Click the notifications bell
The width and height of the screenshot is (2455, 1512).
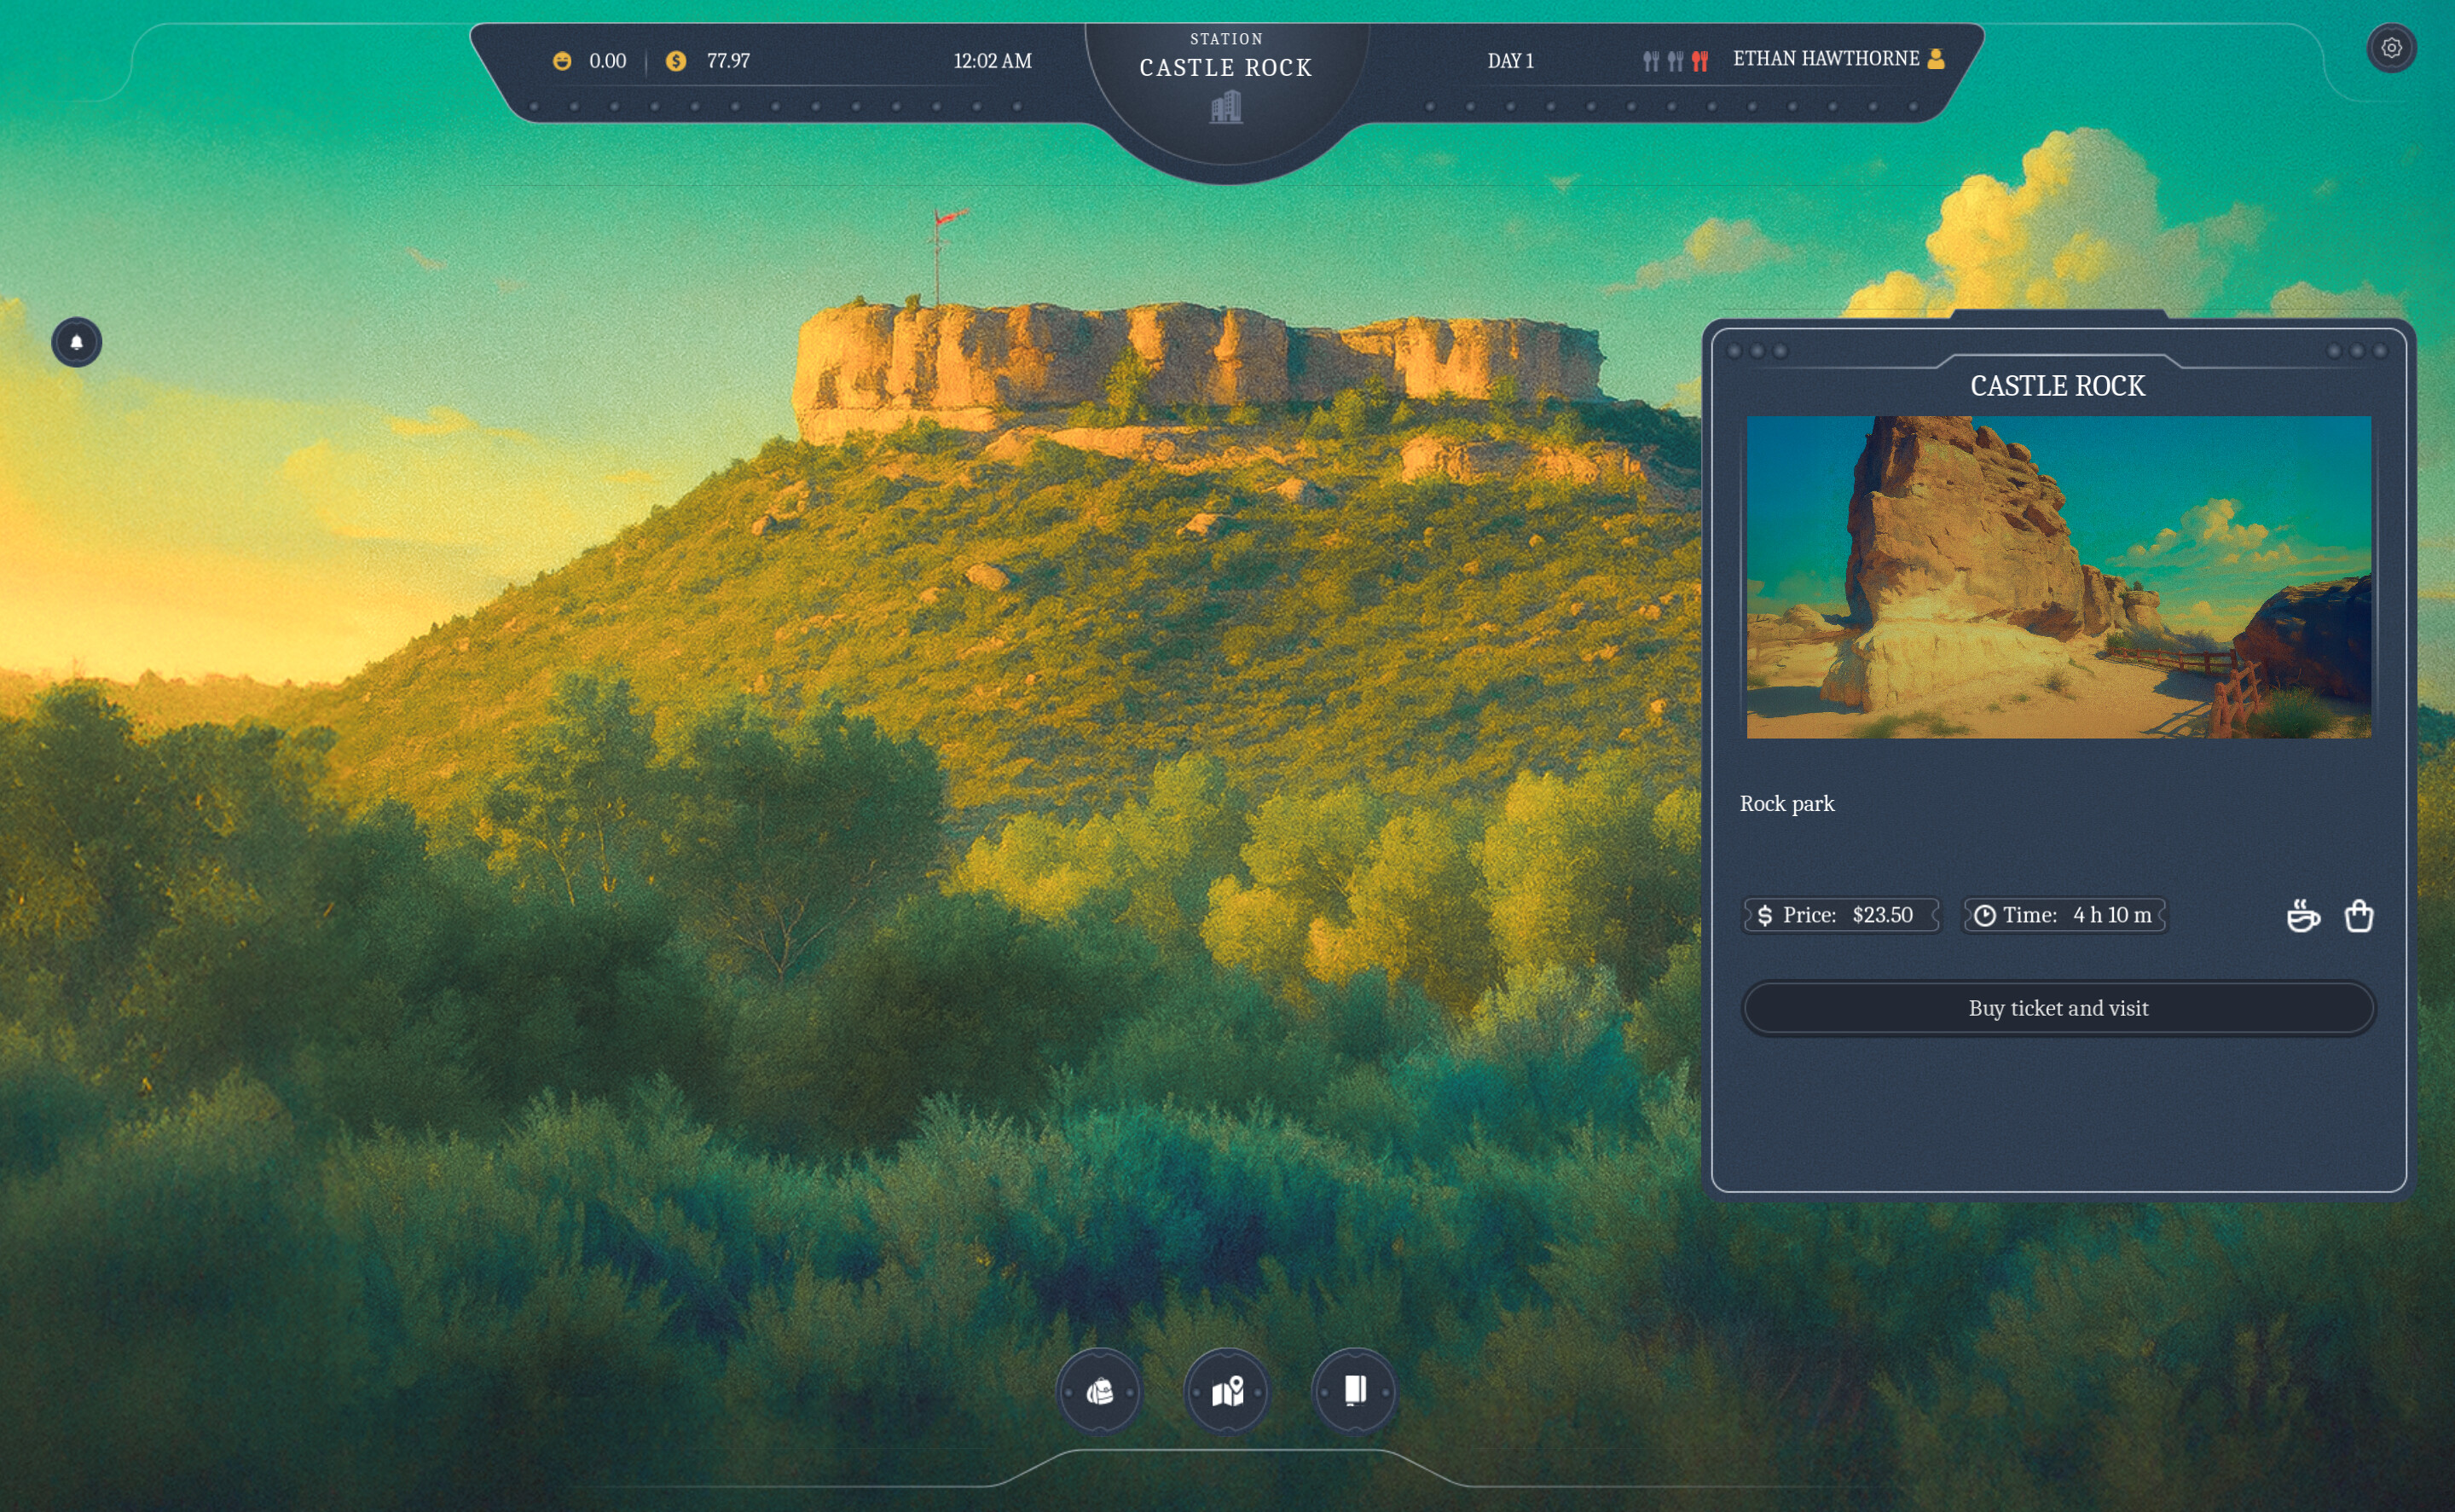(76, 341)
